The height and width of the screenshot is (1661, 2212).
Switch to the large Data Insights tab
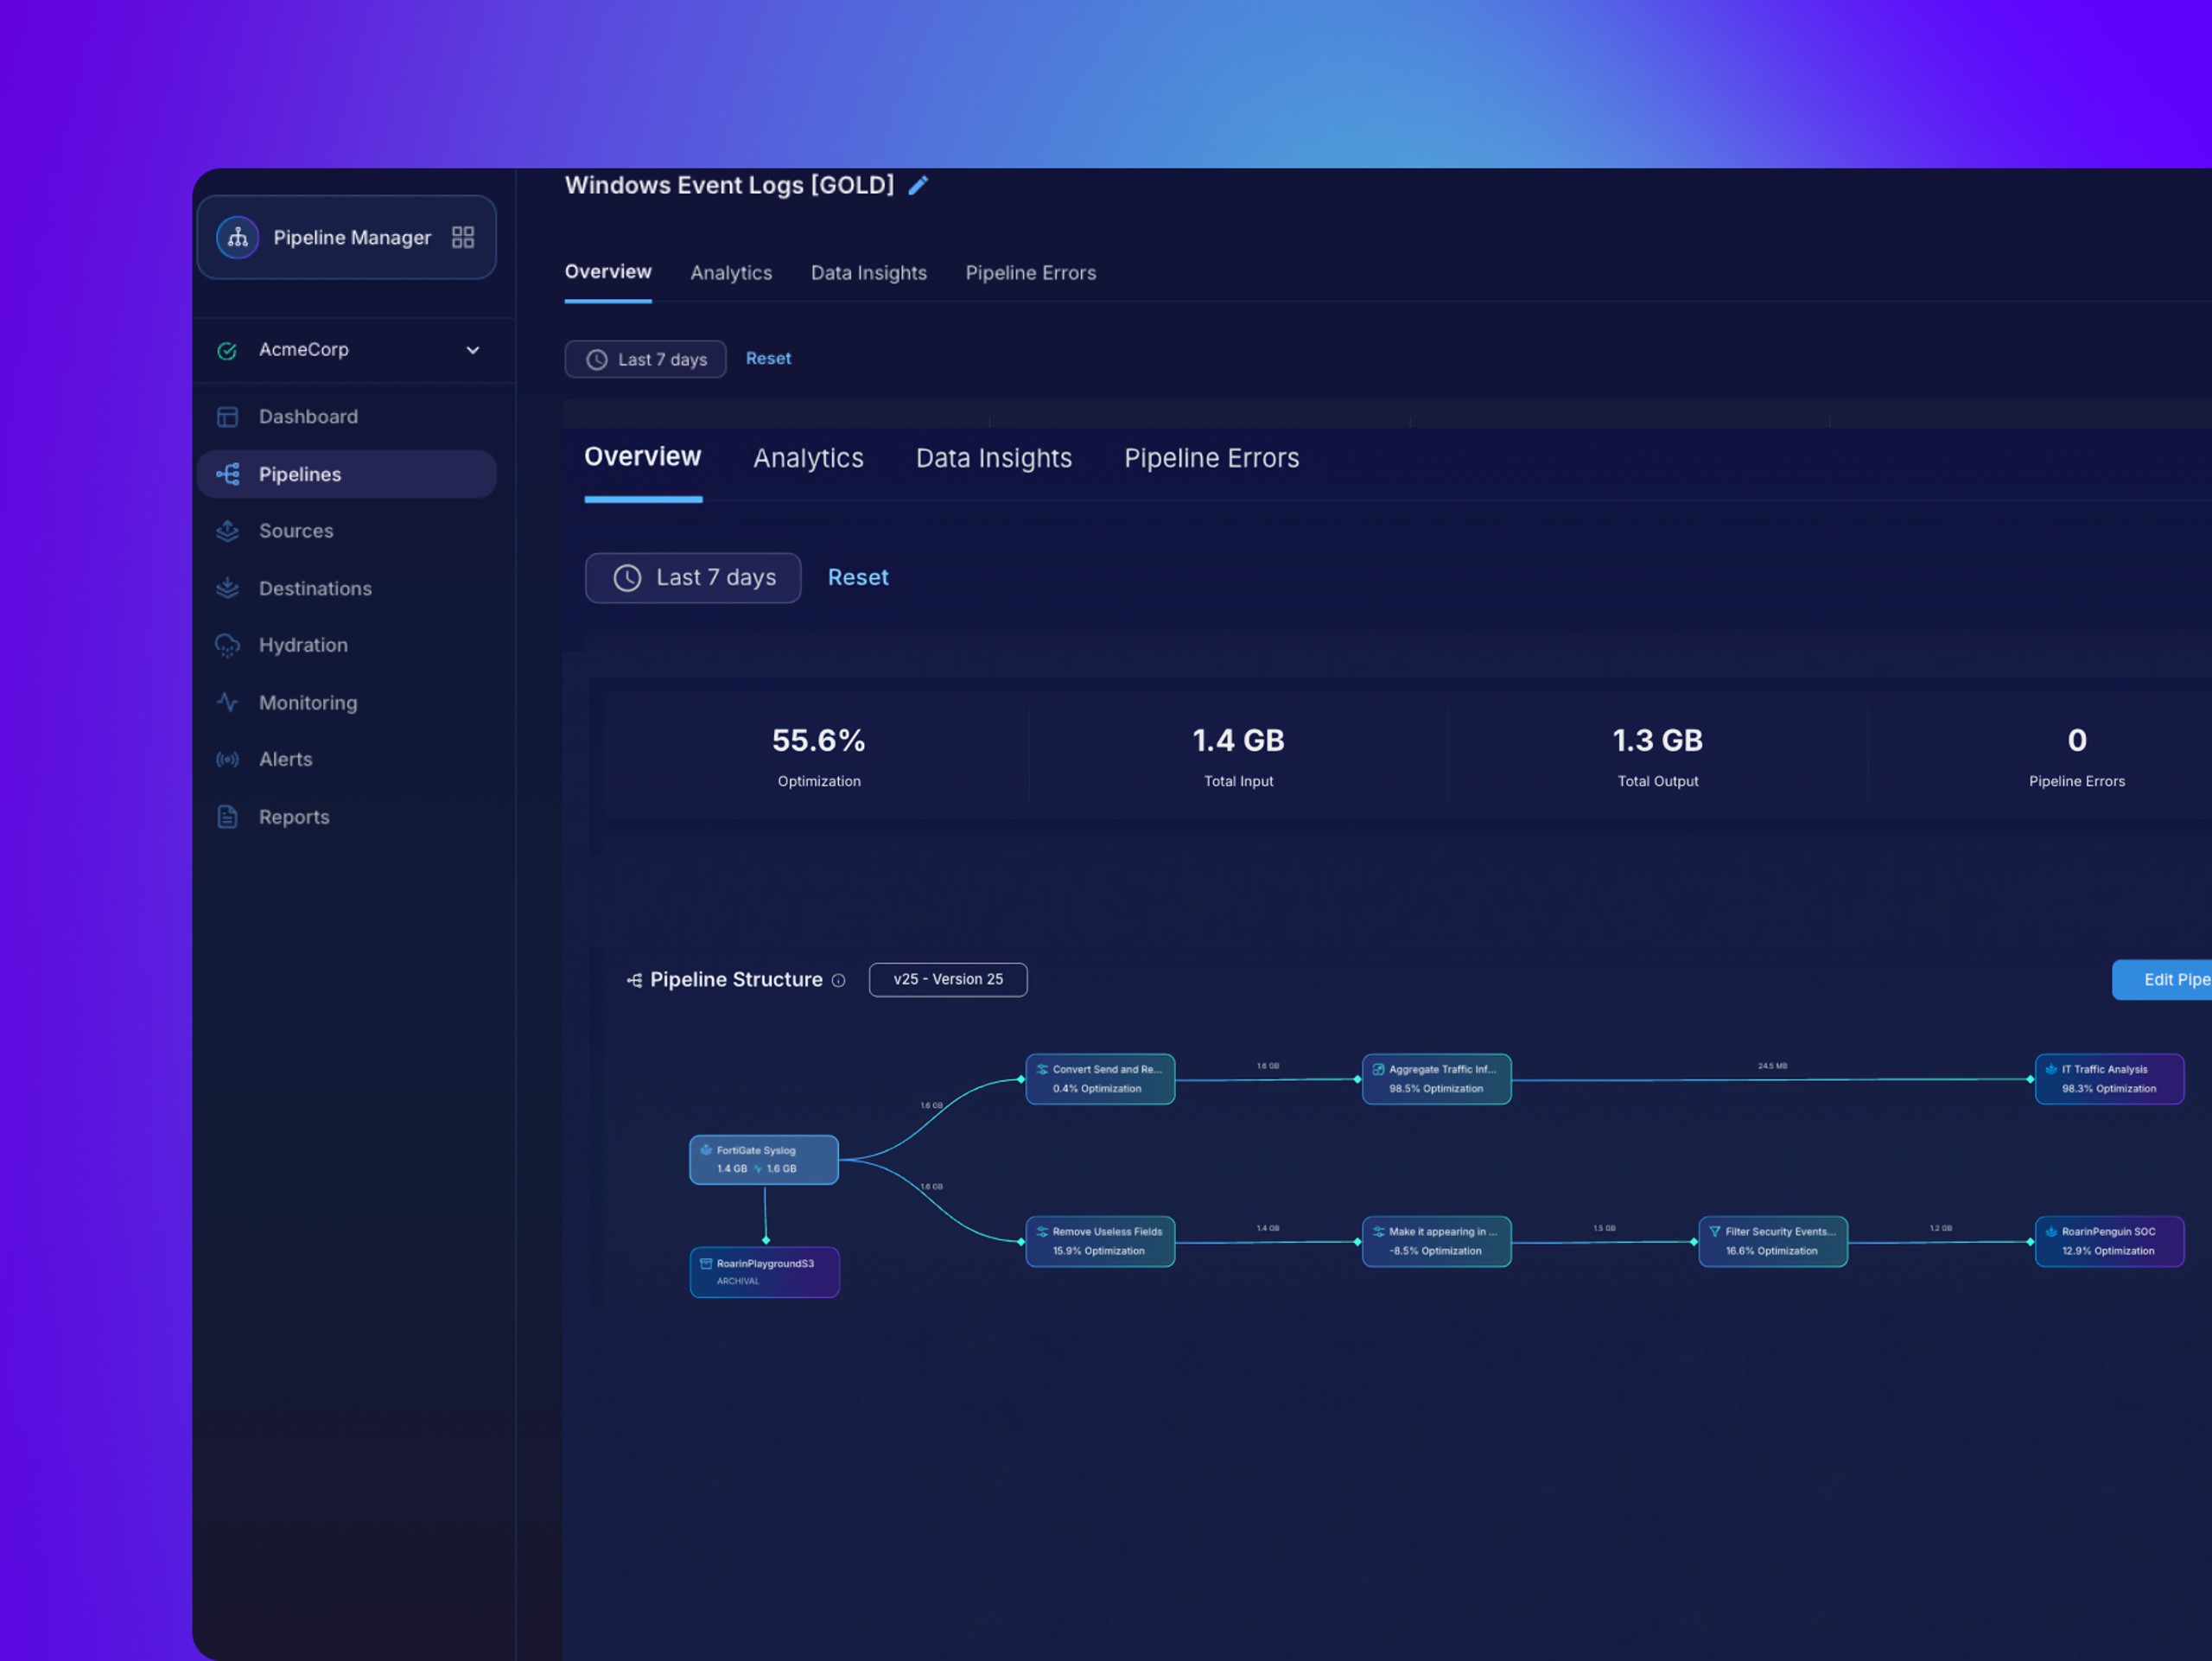click(993, 458)
